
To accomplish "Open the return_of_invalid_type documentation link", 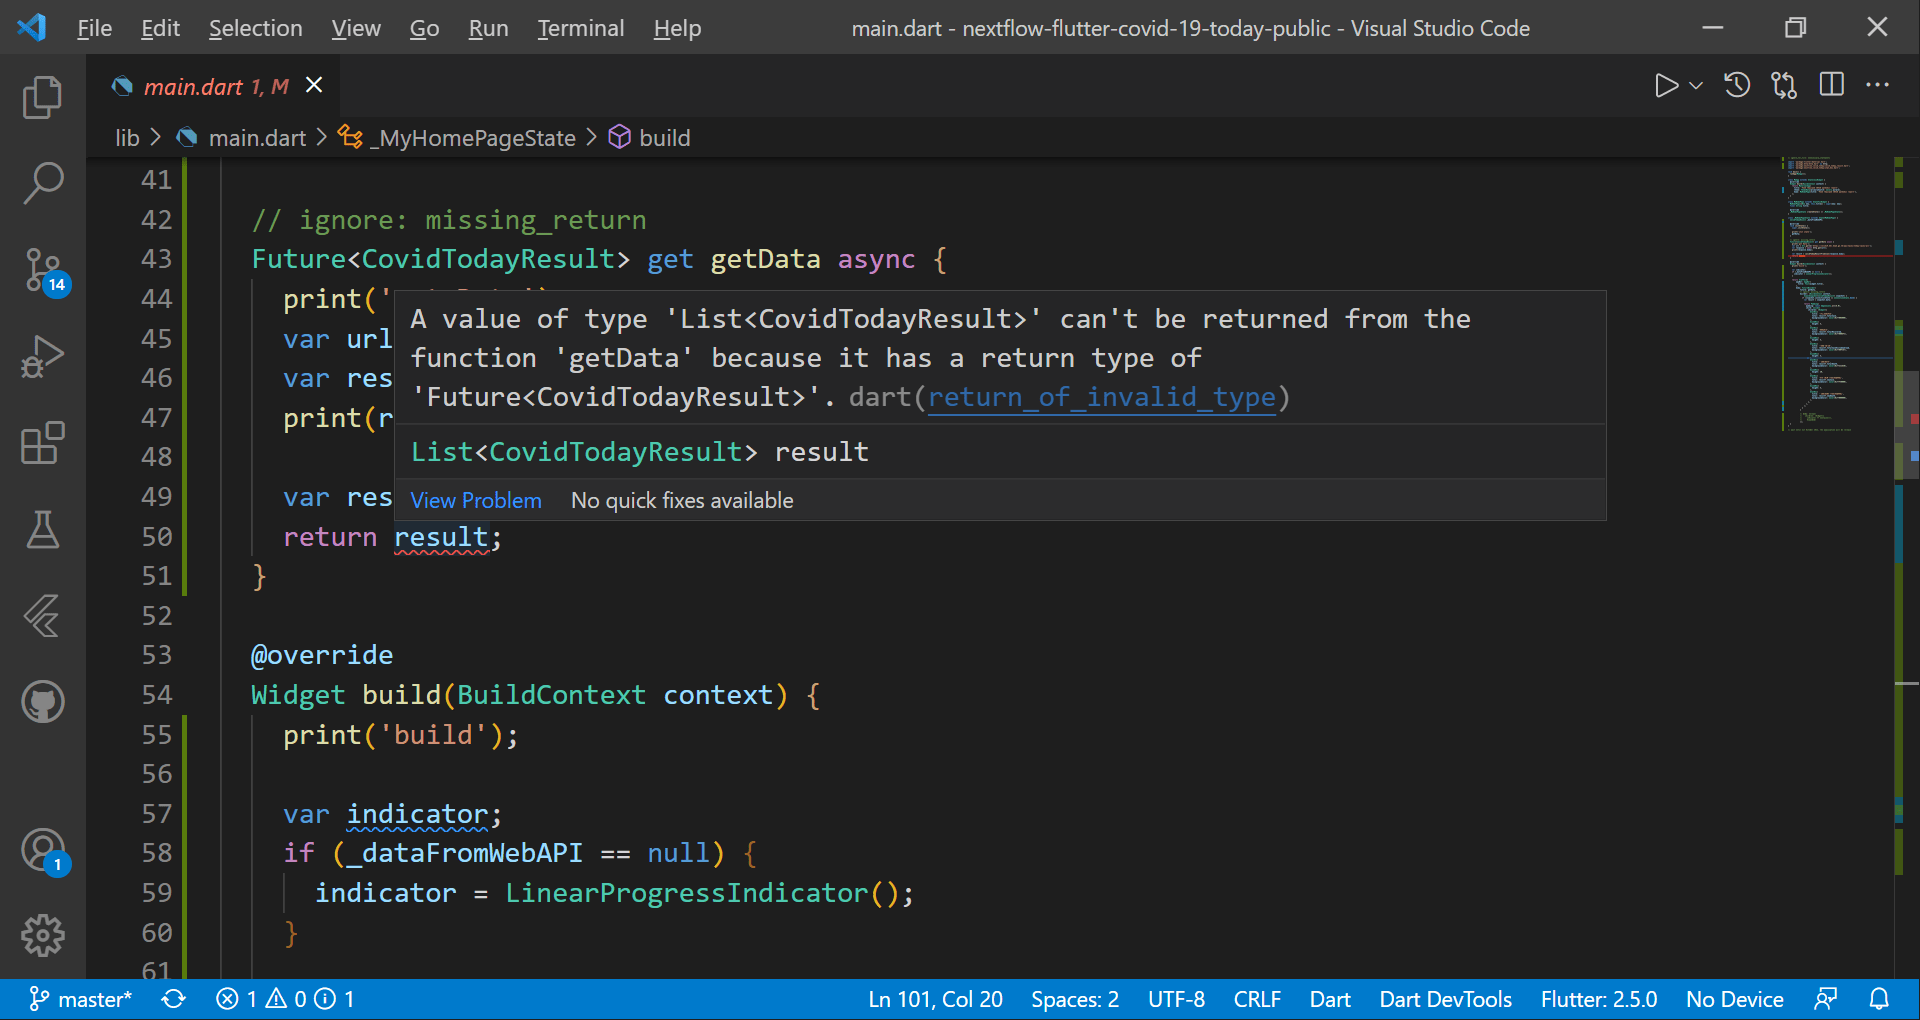I will pos(1102,397).
